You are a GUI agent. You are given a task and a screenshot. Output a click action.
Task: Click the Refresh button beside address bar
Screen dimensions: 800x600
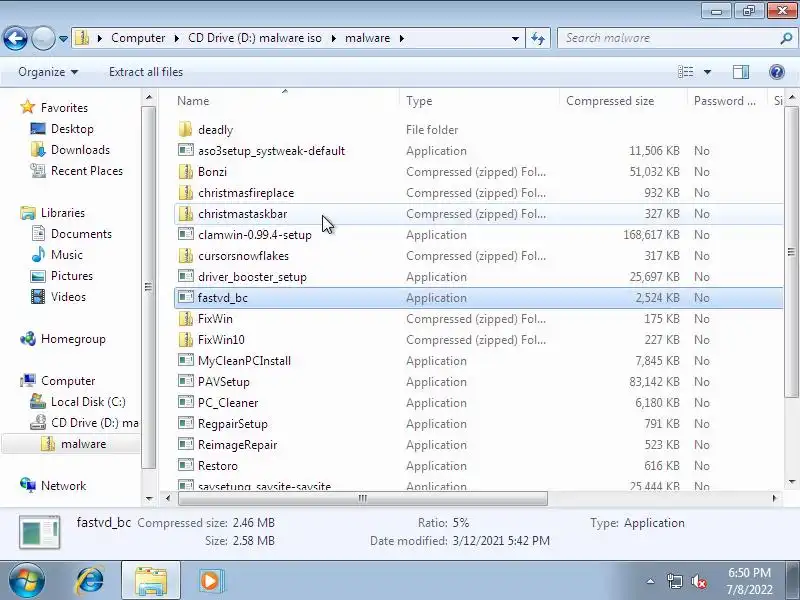pyautogui.click(x=538, y=38)
